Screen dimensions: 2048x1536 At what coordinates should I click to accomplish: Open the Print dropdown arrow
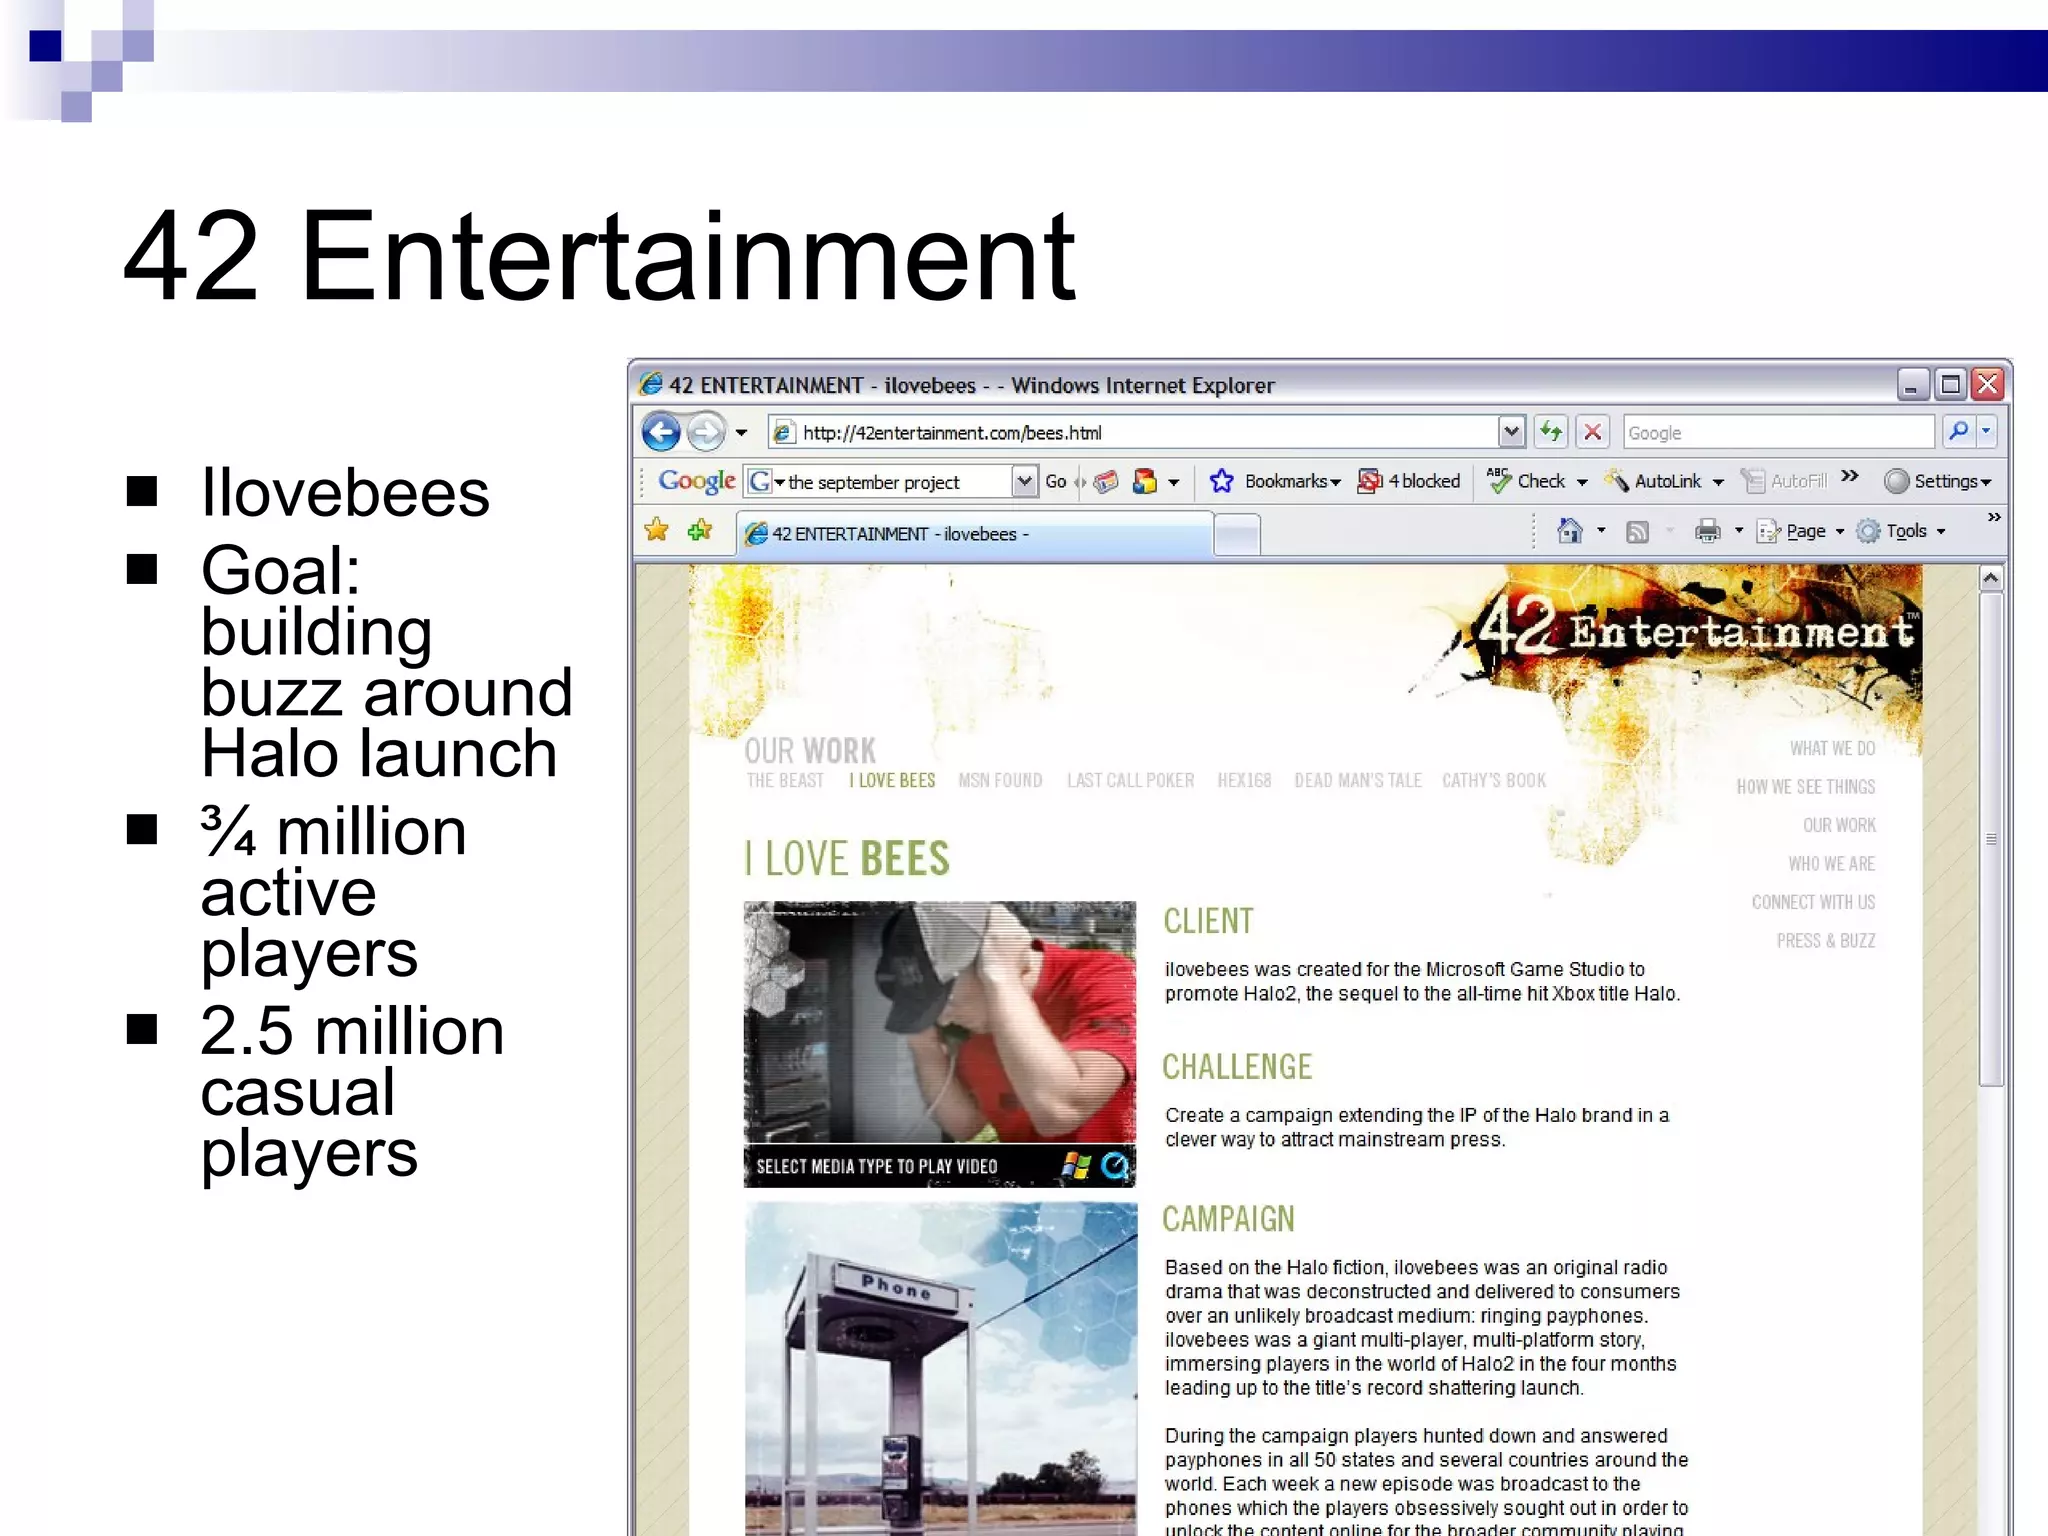pos(1738,532)
